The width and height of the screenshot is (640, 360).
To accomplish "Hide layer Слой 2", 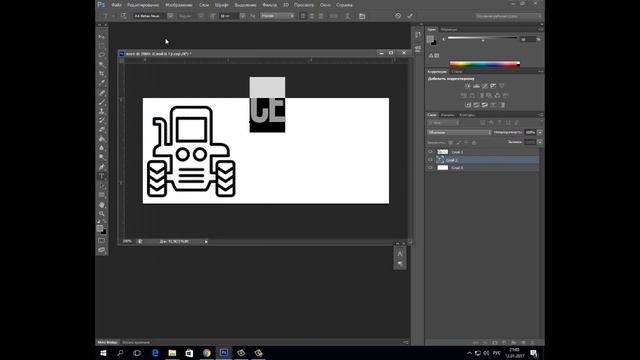I will tap(430, 160).
